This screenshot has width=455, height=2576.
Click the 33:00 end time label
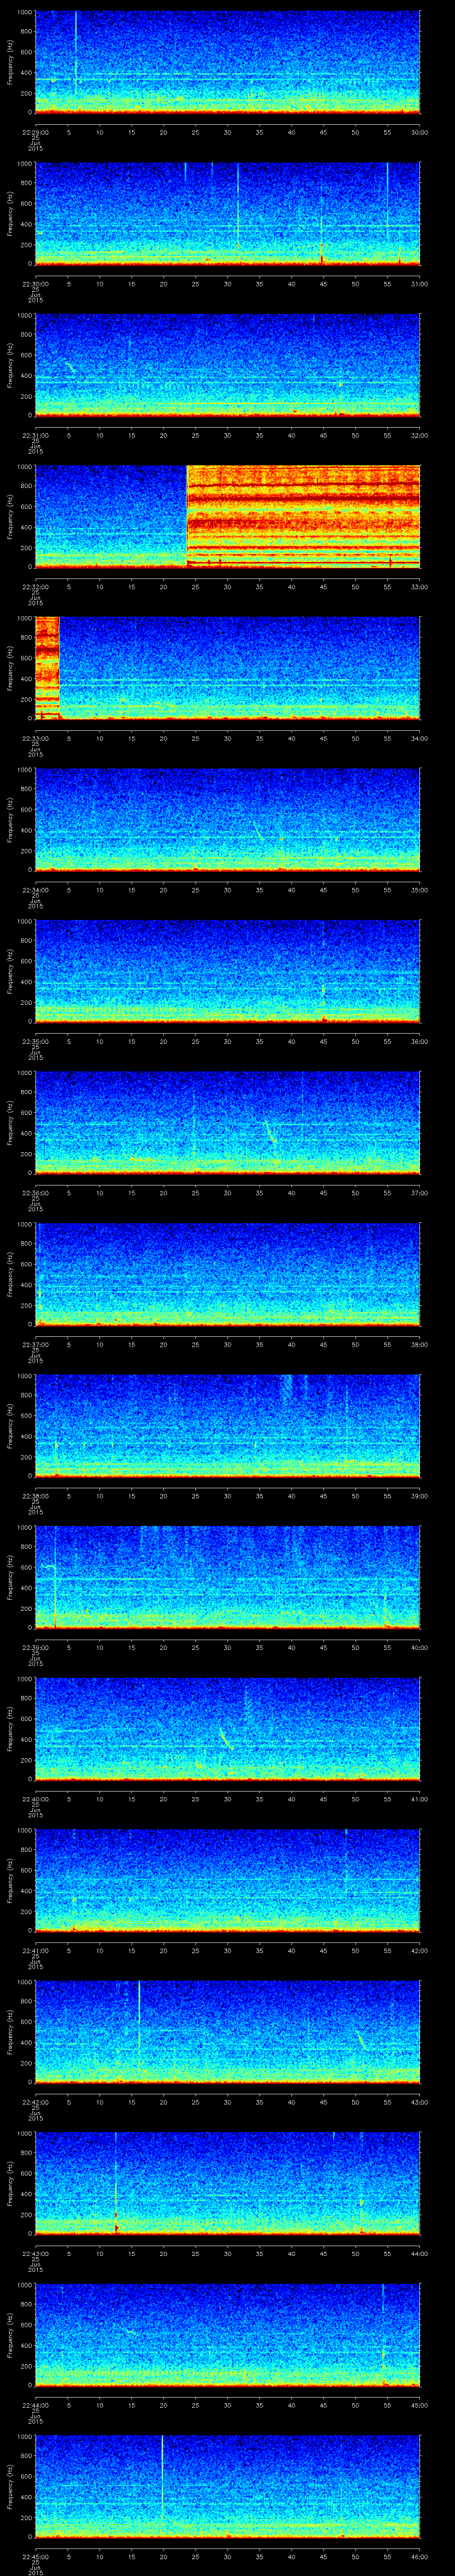(419, 586)
